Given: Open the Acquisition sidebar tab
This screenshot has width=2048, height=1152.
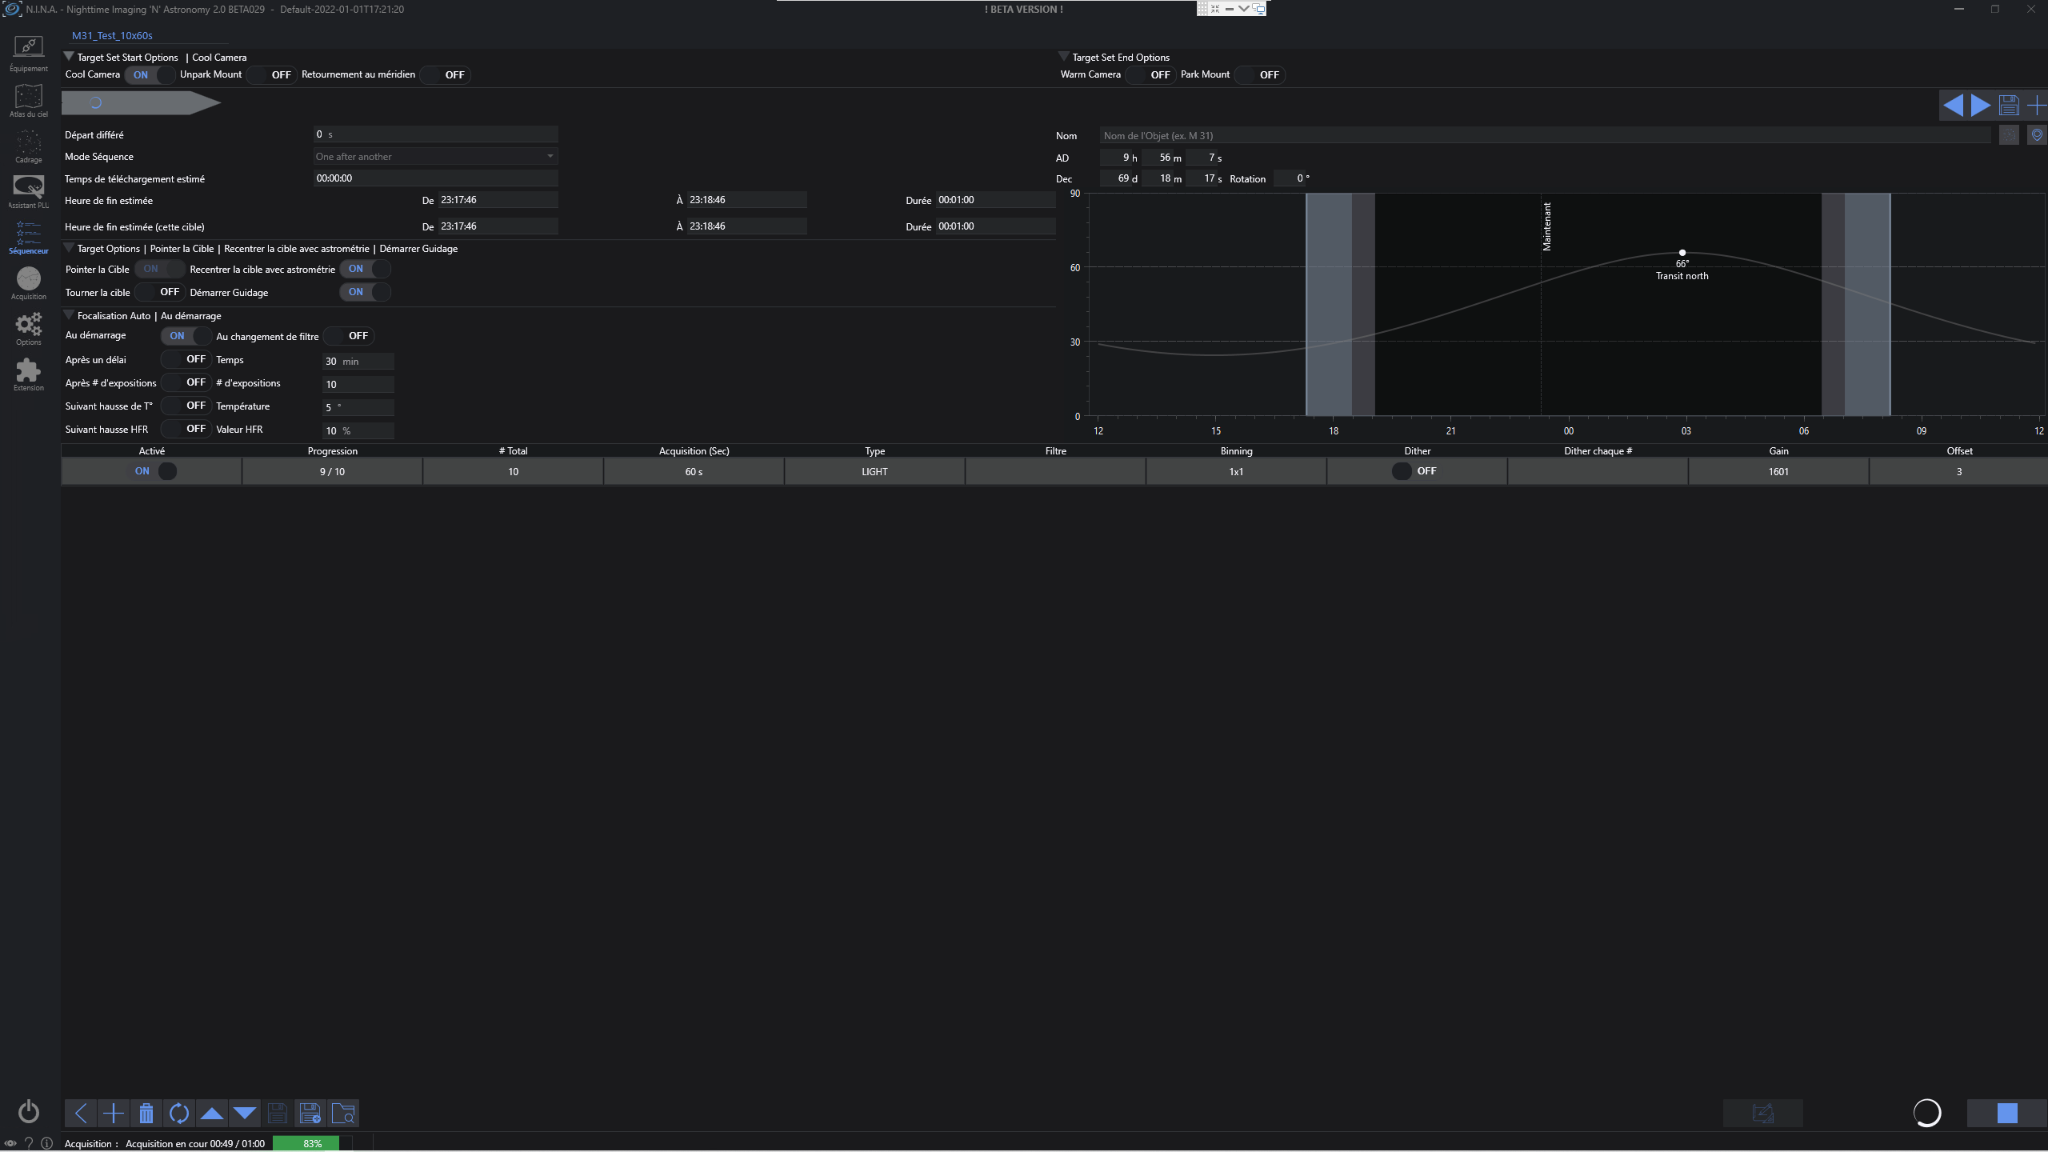Looking at the screenshot, I should point(28,283).
